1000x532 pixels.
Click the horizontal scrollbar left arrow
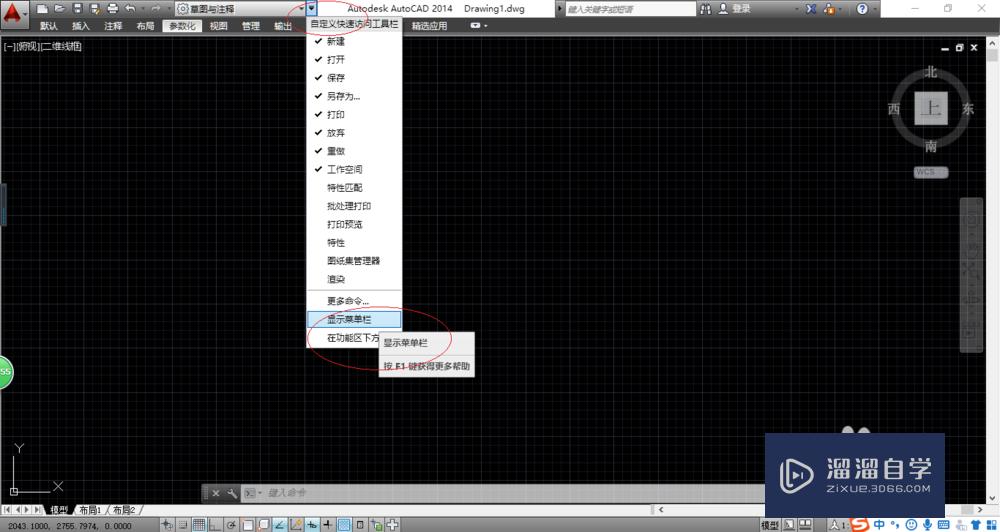pyautogui.click(x=660, y=510)
